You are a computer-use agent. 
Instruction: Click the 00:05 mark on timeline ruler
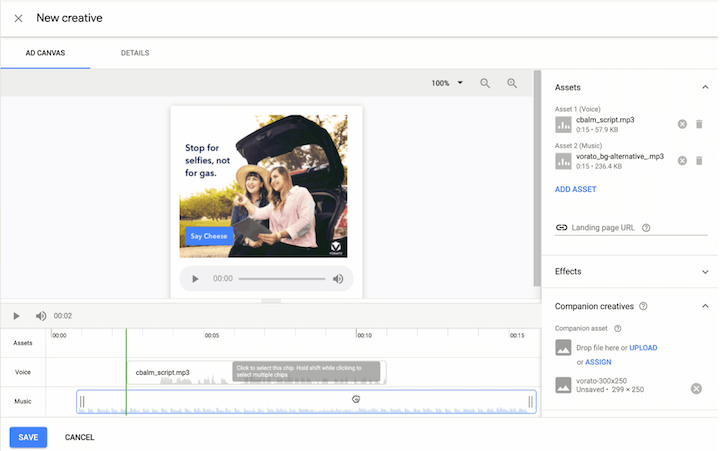pos(212,335)
